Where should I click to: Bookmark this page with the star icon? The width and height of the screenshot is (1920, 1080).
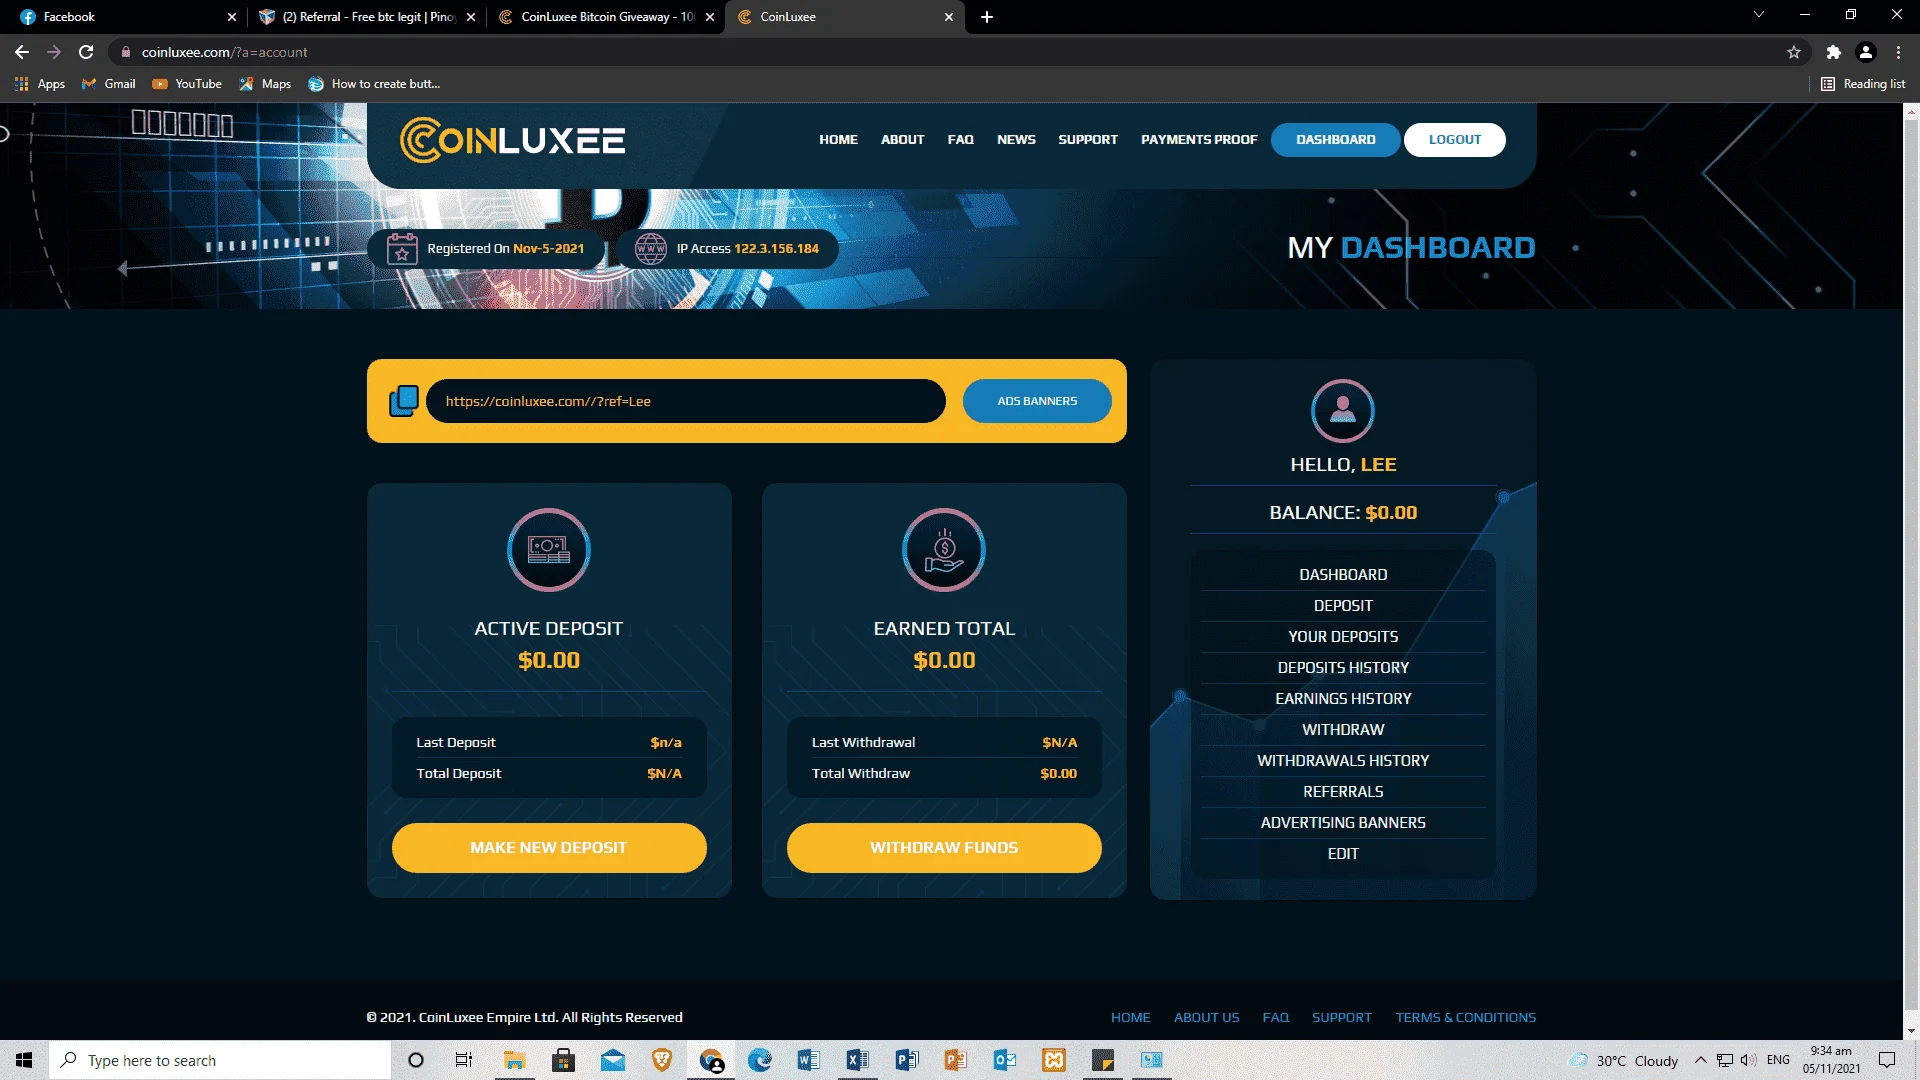coord(1794,52)
